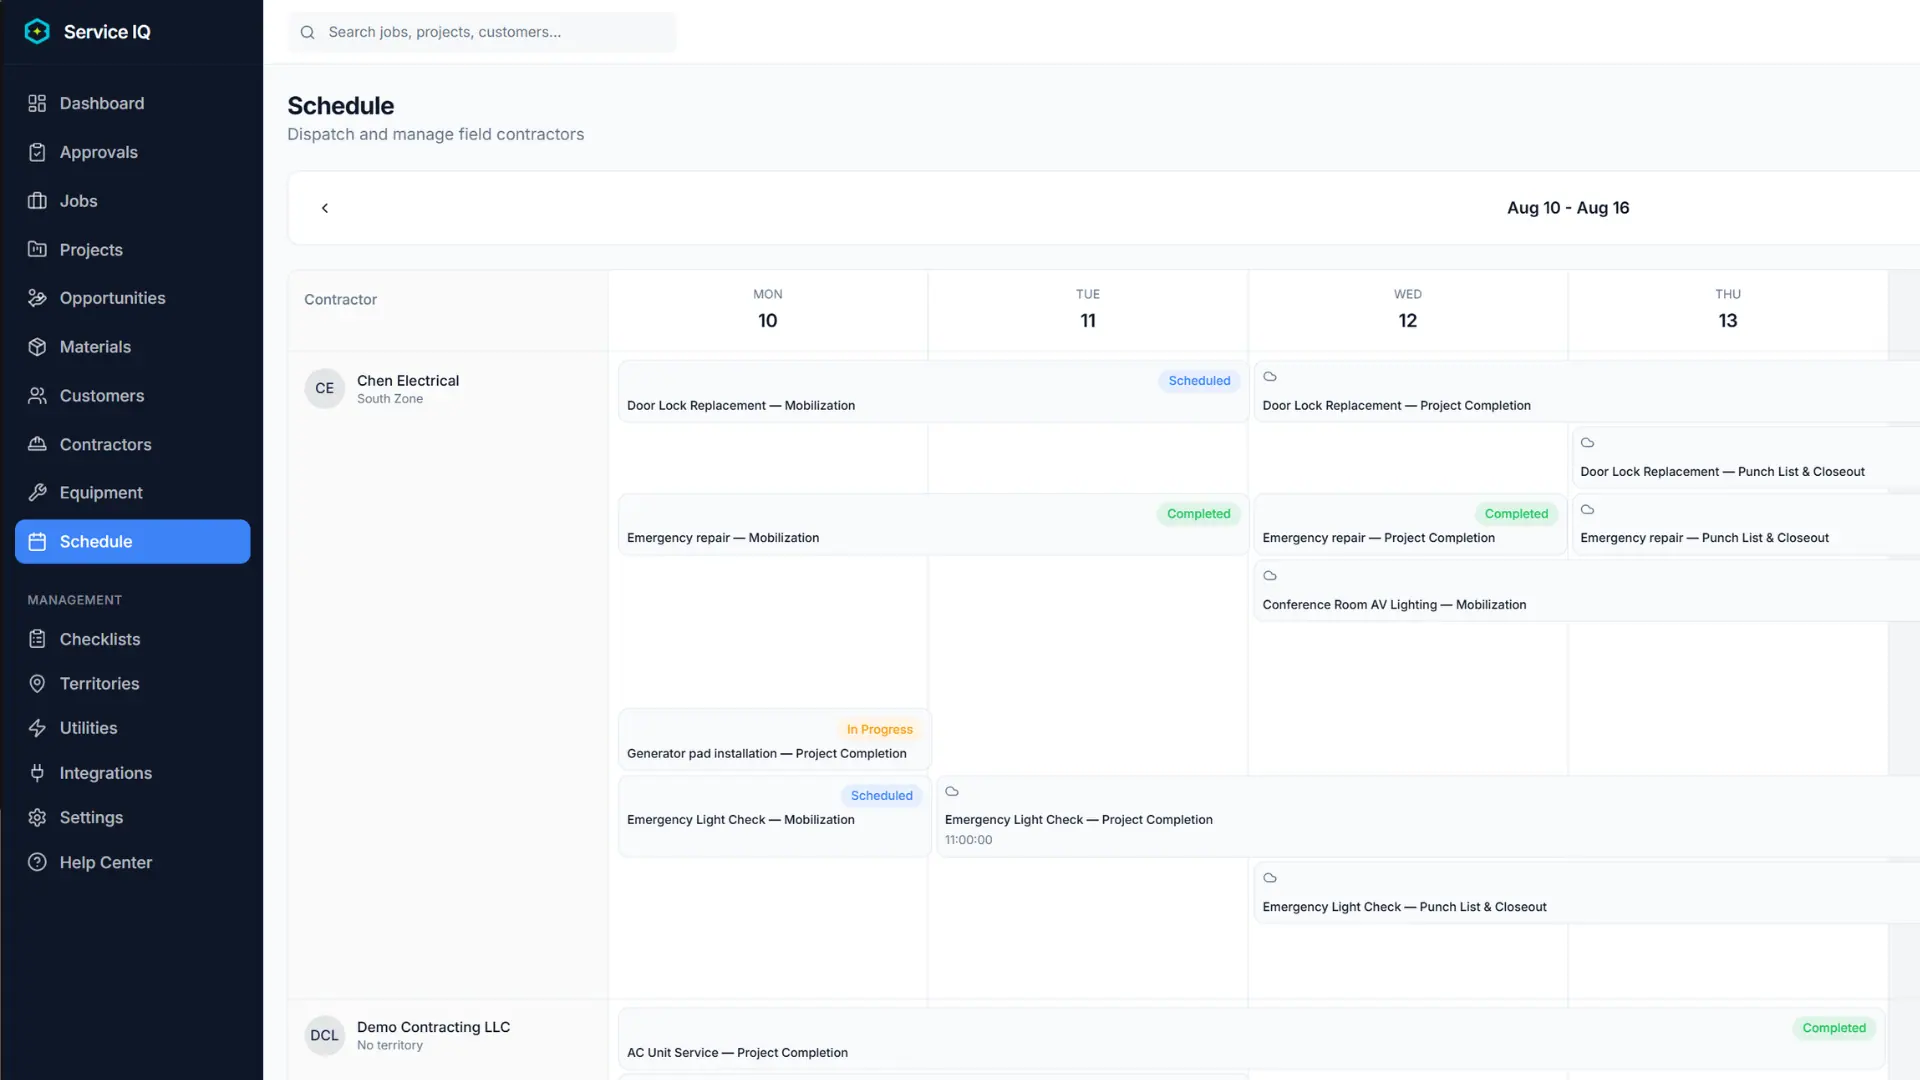Image resolution: width=1920 pixels, height=1080 pixels.
Task: Click cloud icon on Emergency repair Punch List card
Action: [1587, 510]
